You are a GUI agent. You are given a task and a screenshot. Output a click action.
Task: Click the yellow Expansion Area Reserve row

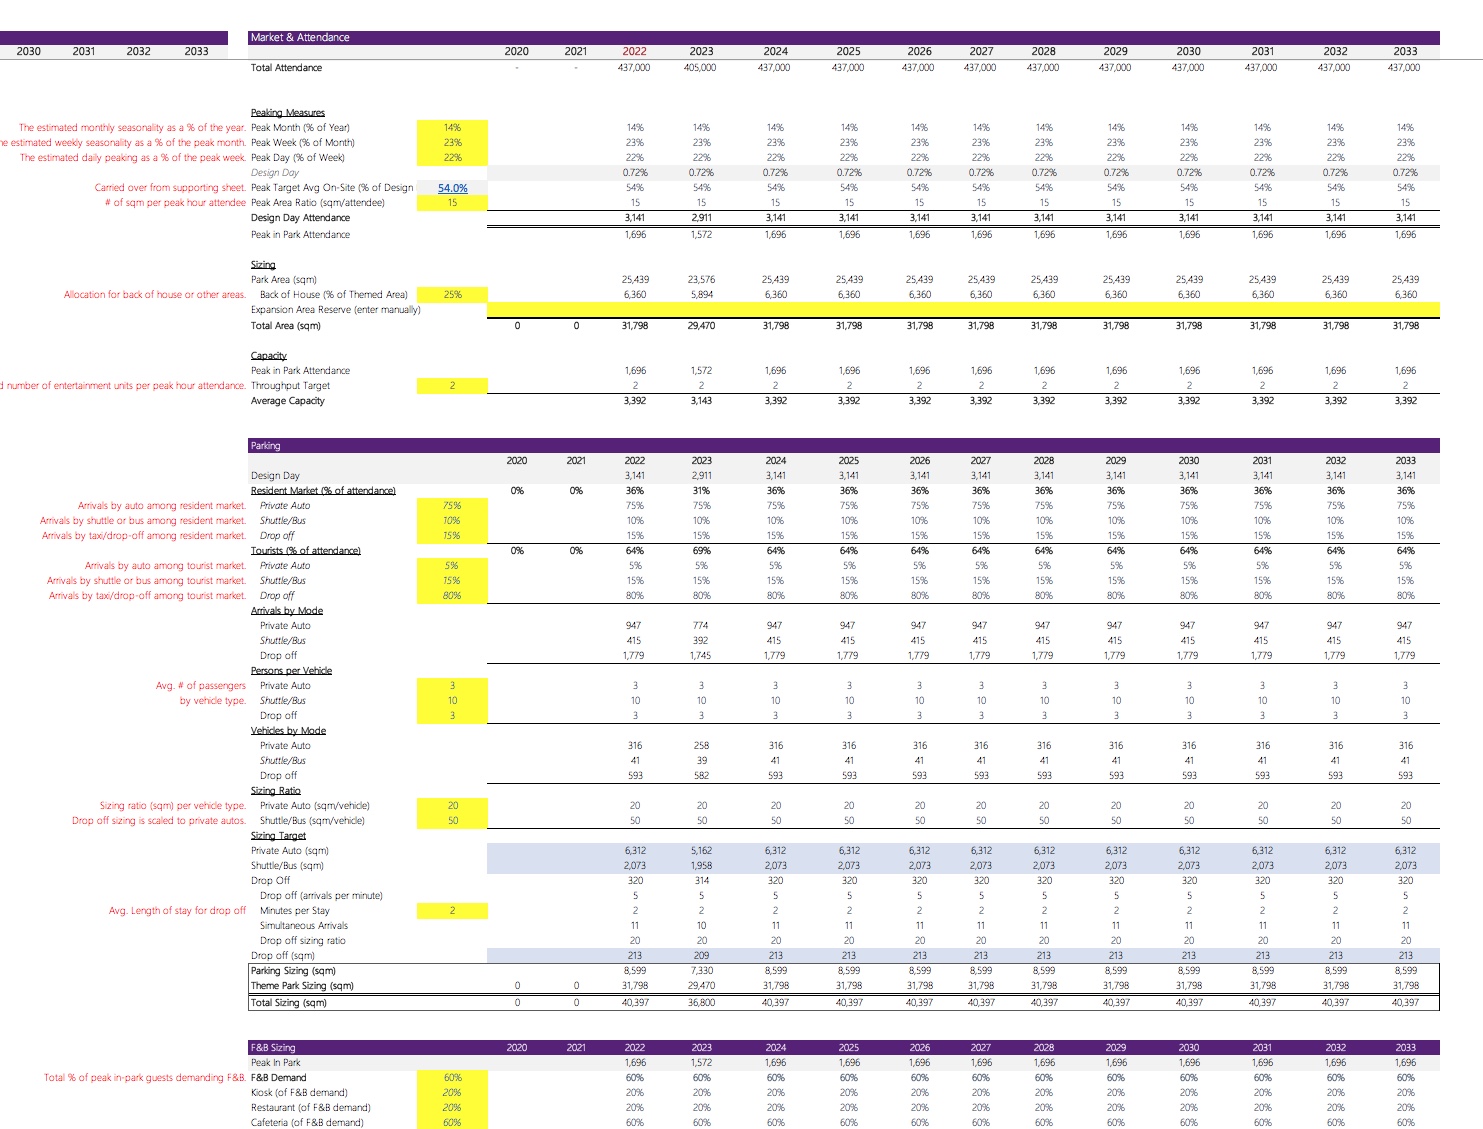(x=963, y=310)
